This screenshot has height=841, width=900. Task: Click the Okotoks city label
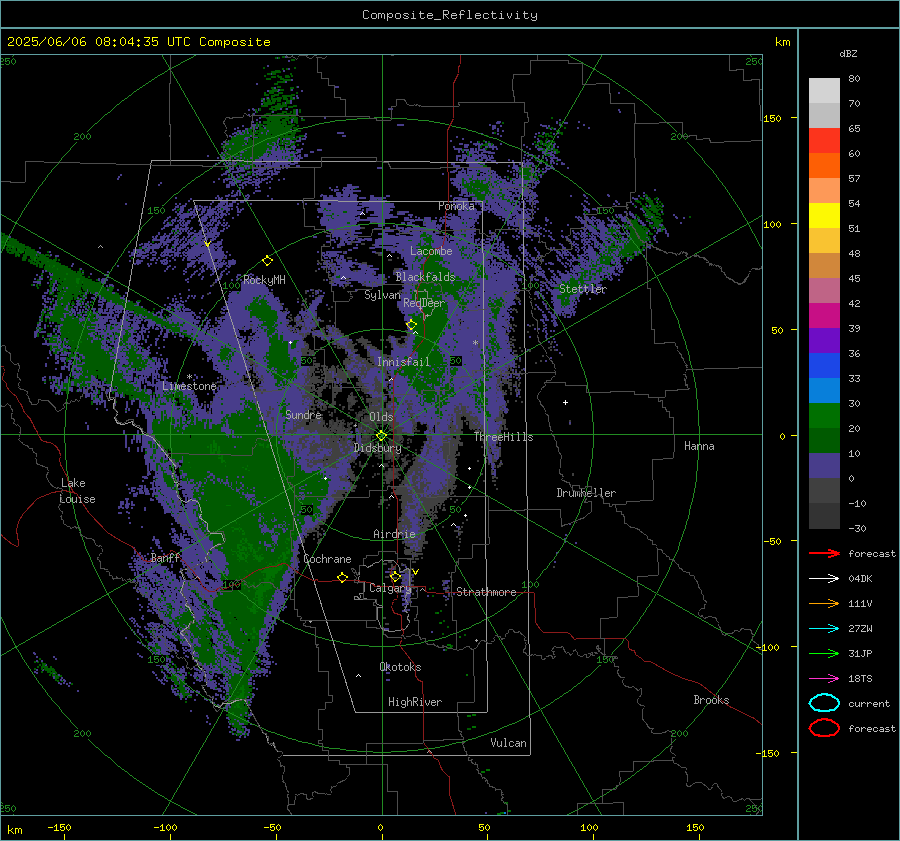click(400, 667)
